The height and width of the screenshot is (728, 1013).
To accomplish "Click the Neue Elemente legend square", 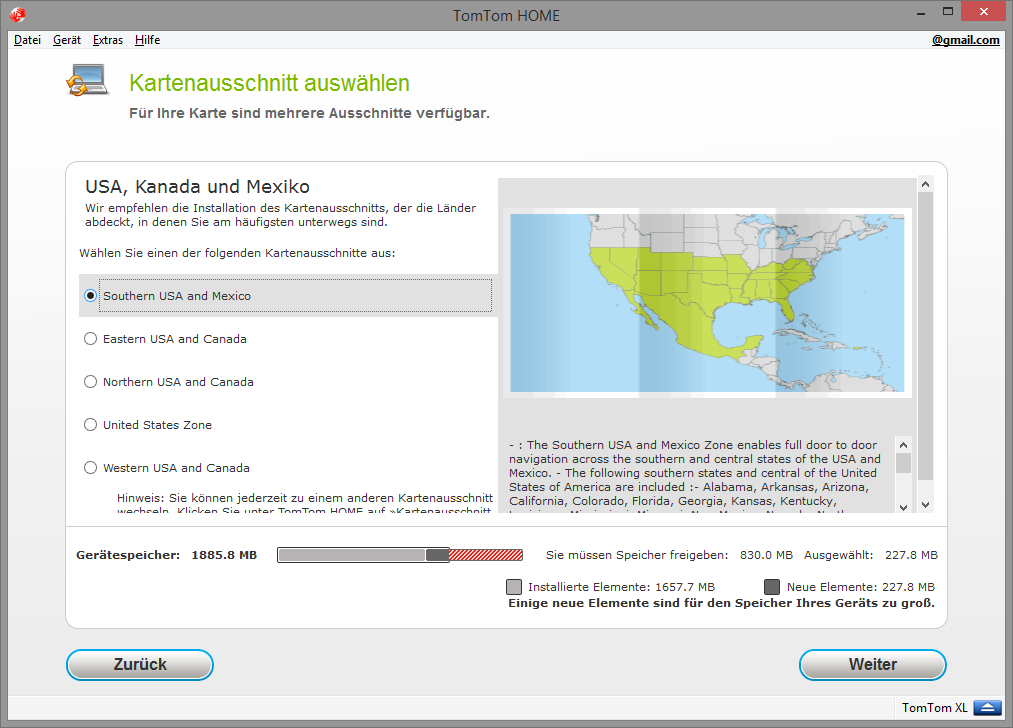I will click(772, 587).
